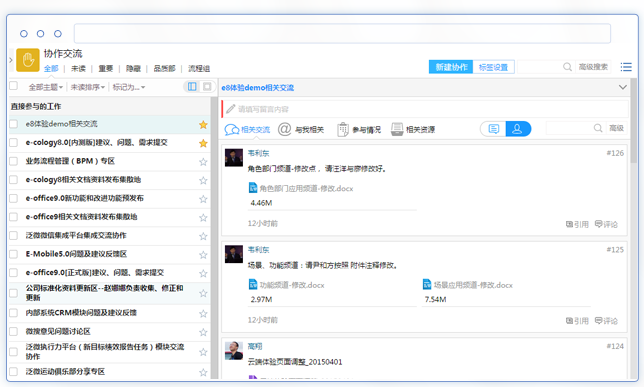The height and width of the screenshot is (387, 644).
Task: Open 功能频道-修改.docx file icon
Action: tap(253, 284)
